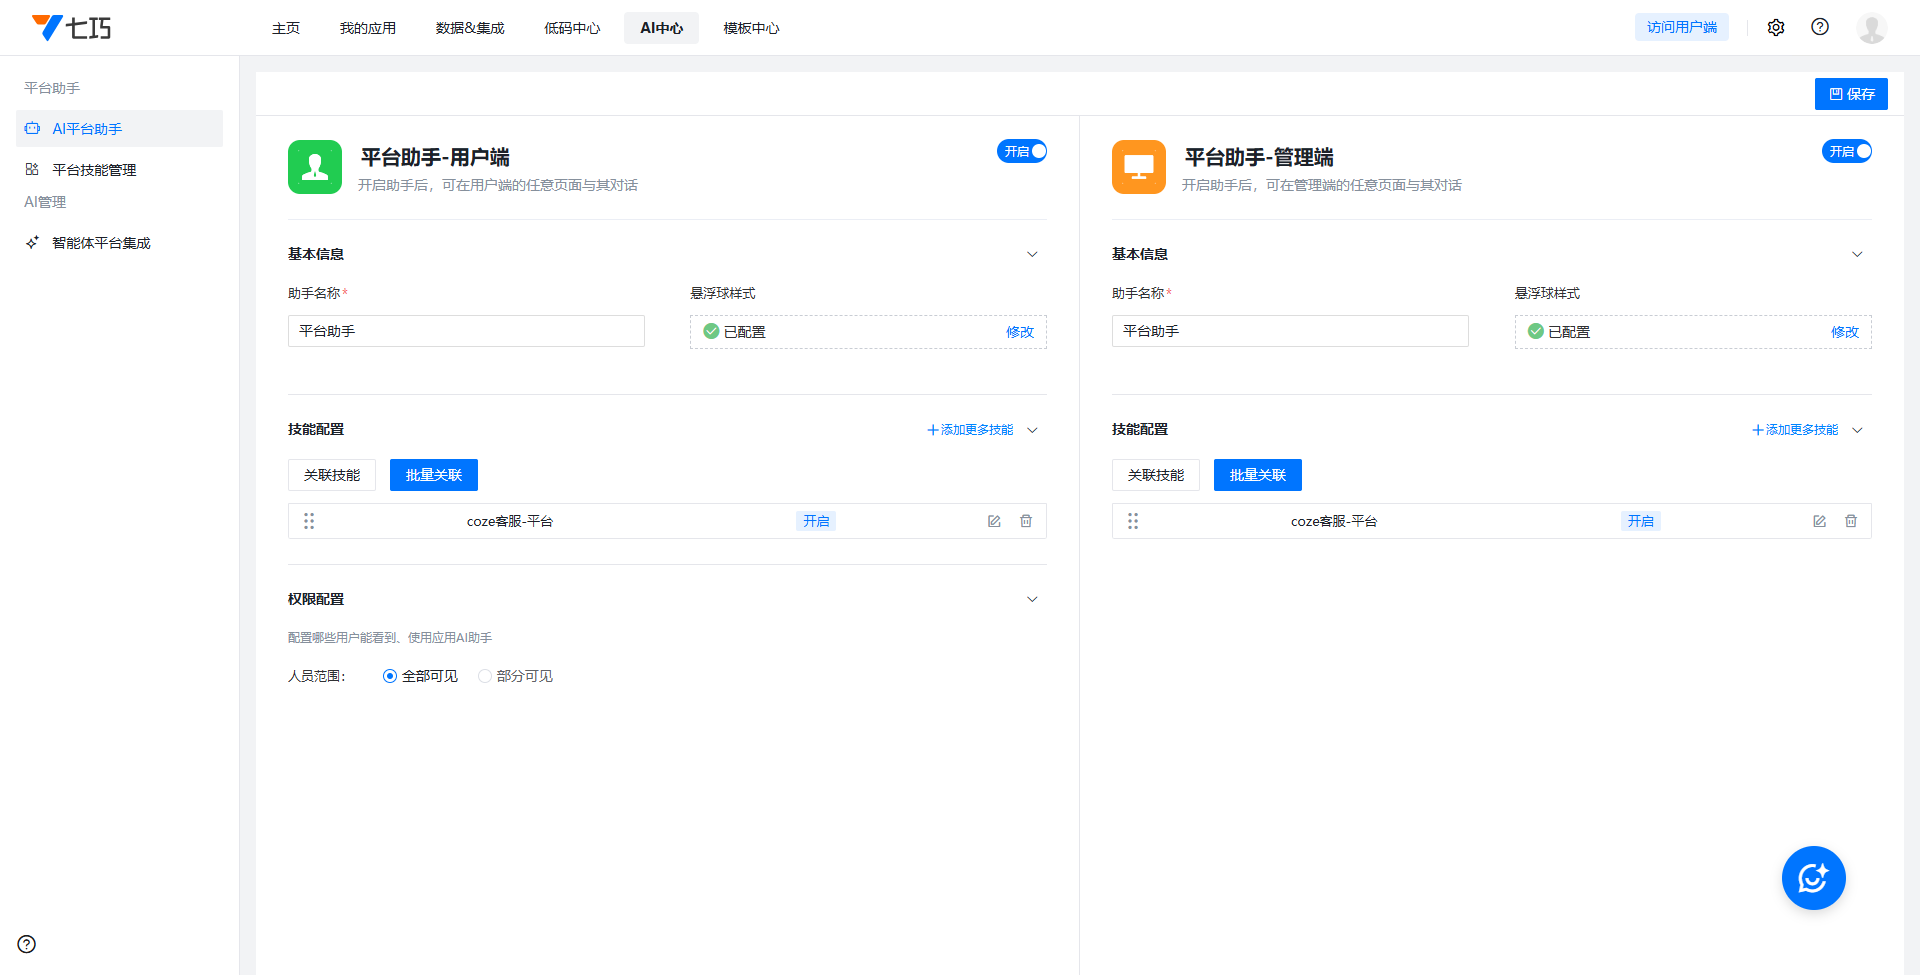The height and width of the screenshot is (975, 1920).
Task: Switch to 低码中心 top navigation tab
Action: click(x=572, y=28)
